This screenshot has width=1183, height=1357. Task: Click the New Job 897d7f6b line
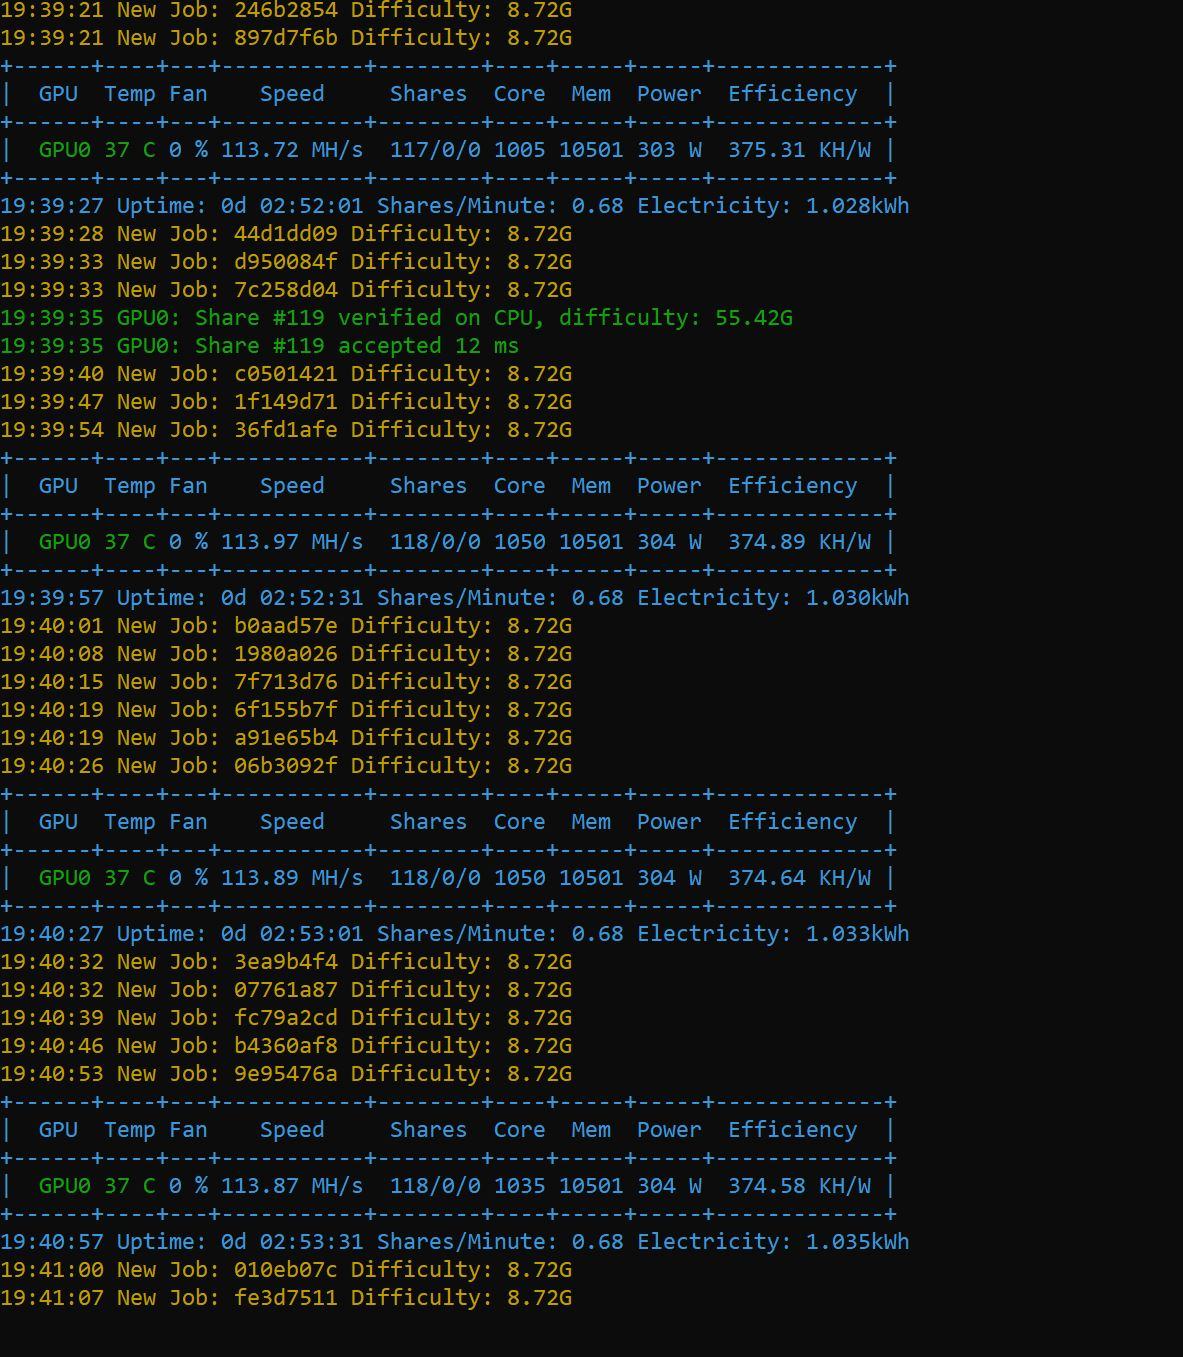(x=286, y=38)
